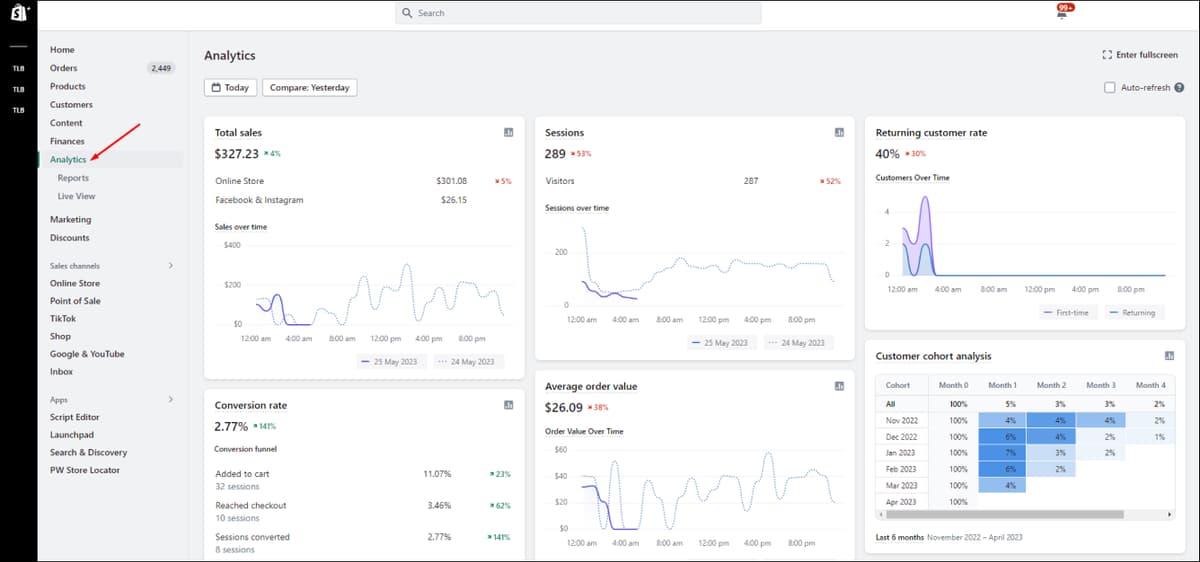Open the Total sales report icon
This screenshot has width=1200, height=562.
tap(508, 132)
